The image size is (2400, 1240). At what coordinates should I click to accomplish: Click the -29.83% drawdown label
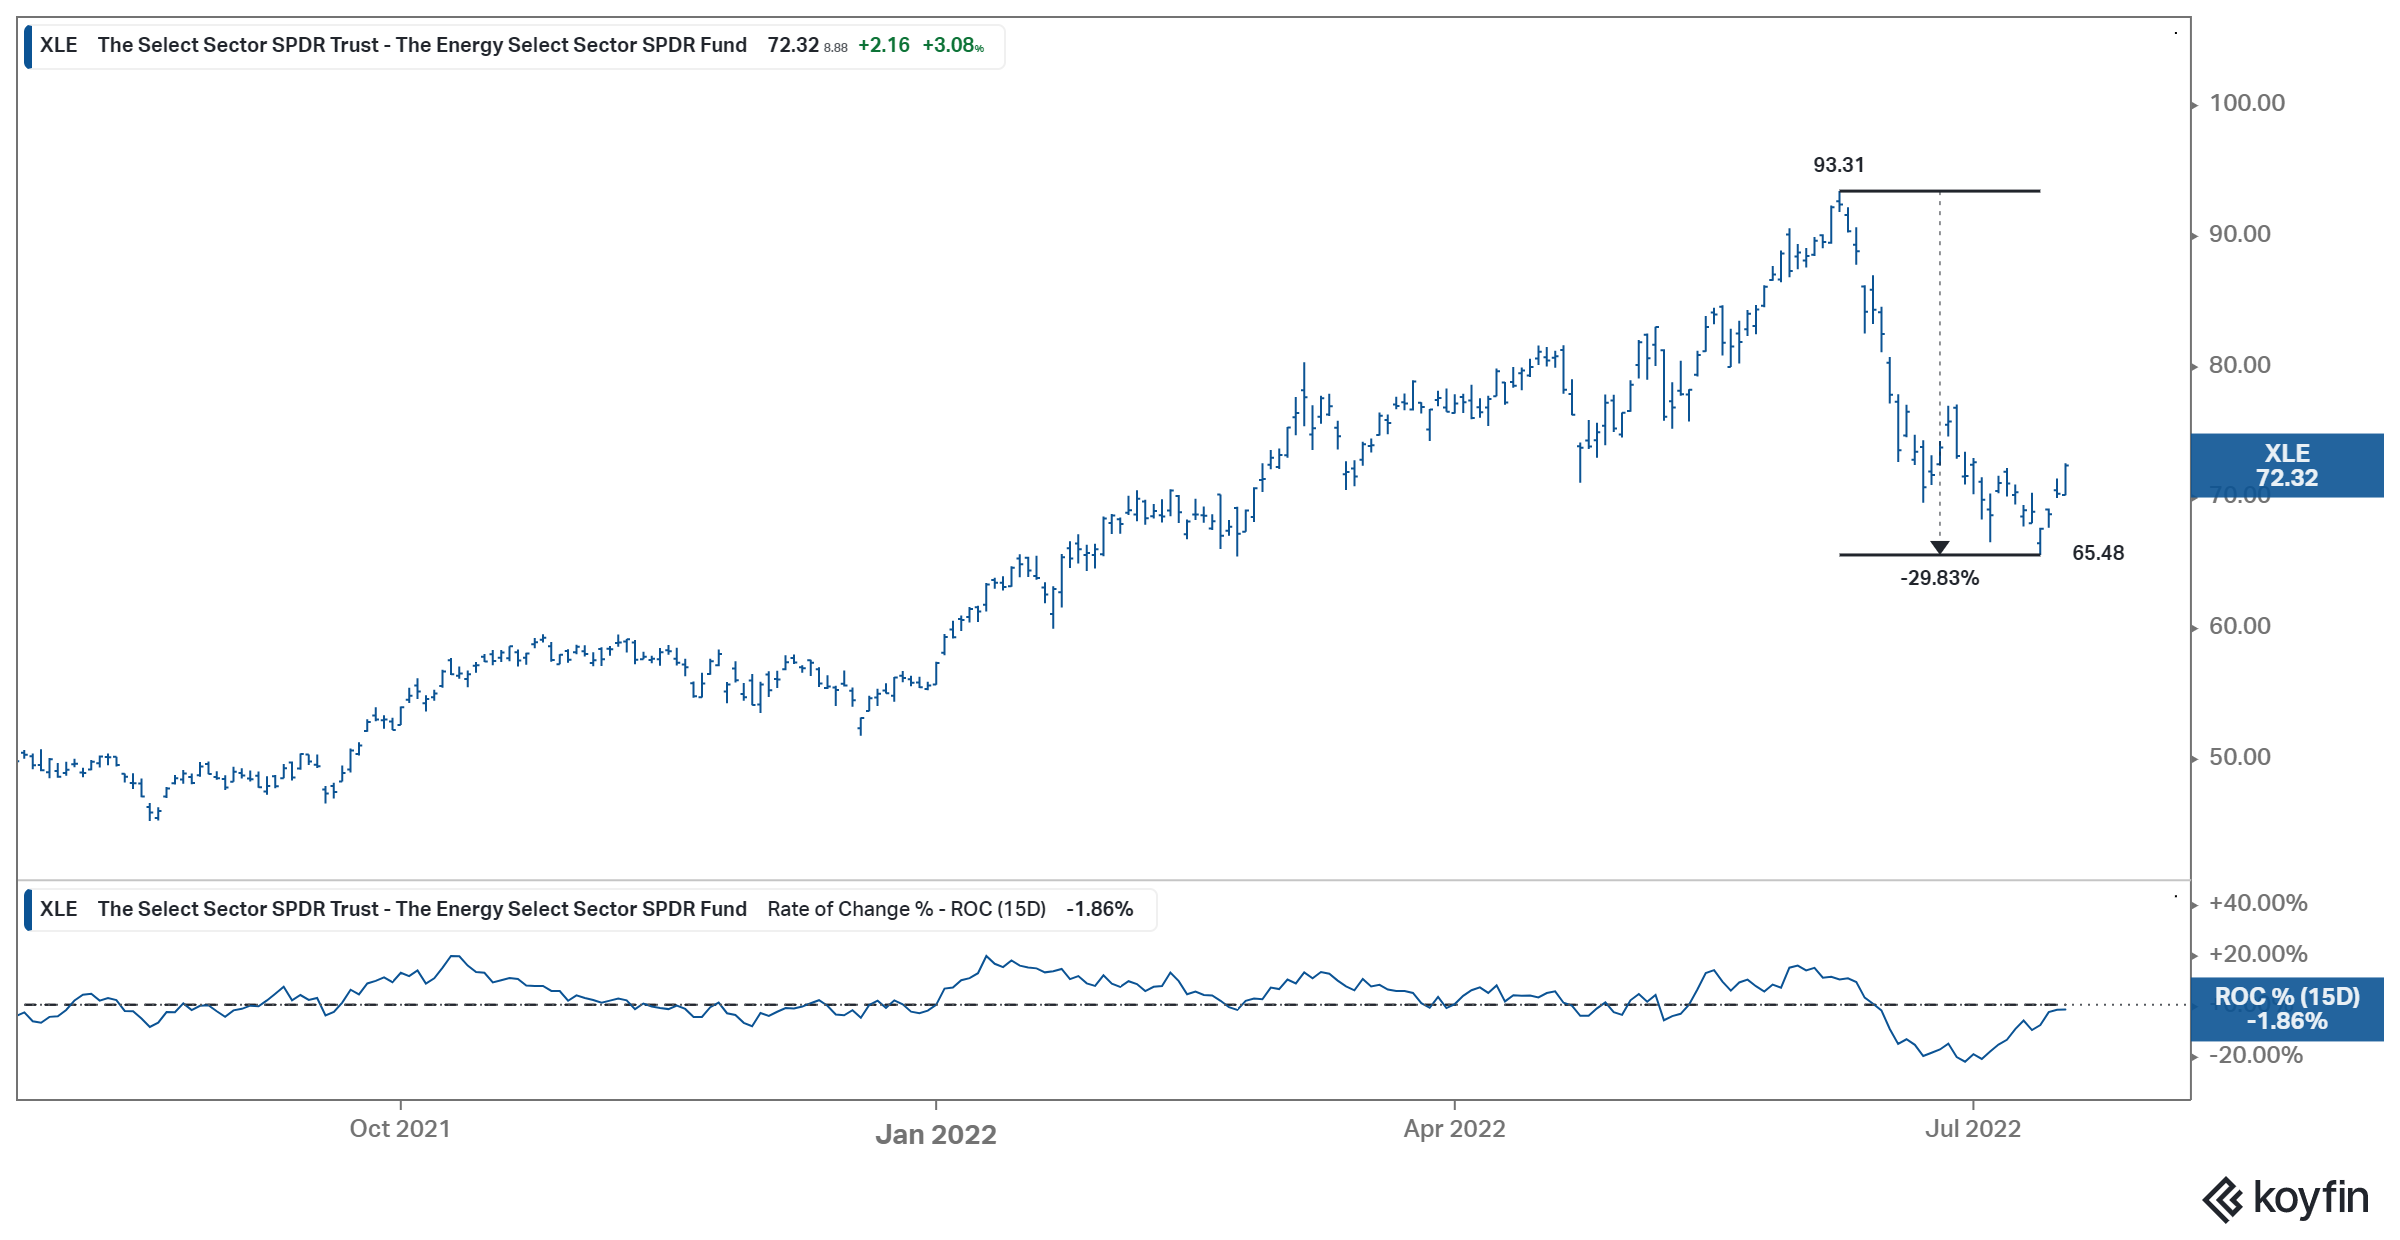click(1940, 578)
